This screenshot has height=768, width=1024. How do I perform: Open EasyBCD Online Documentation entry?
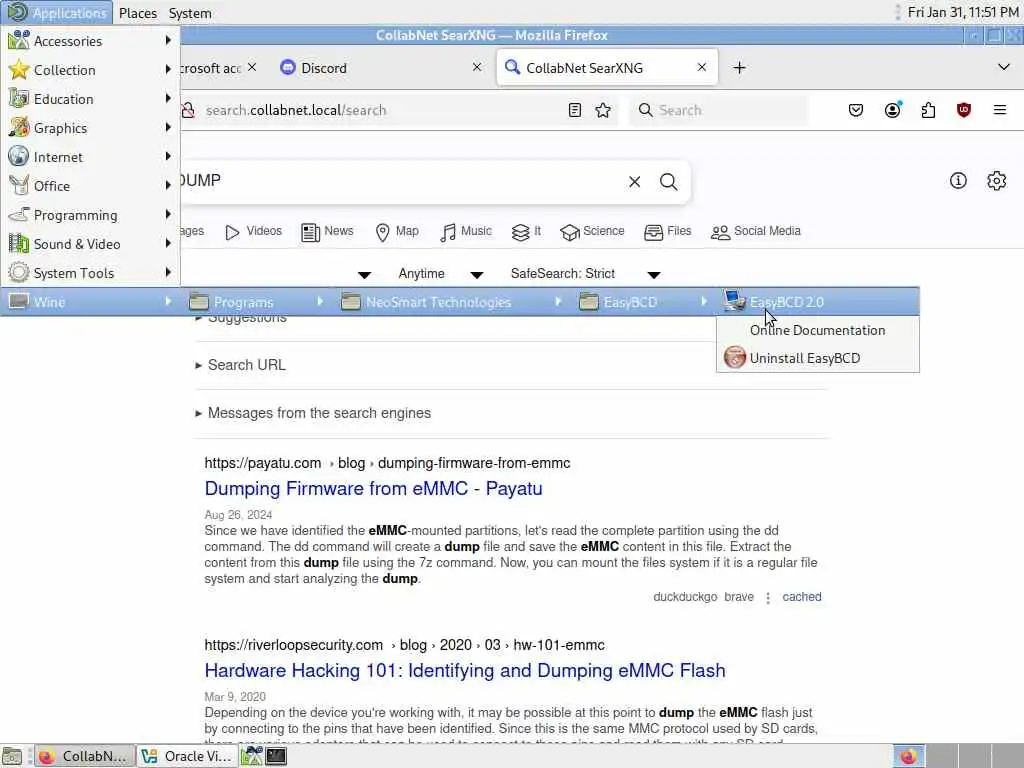tap(818, 330)
